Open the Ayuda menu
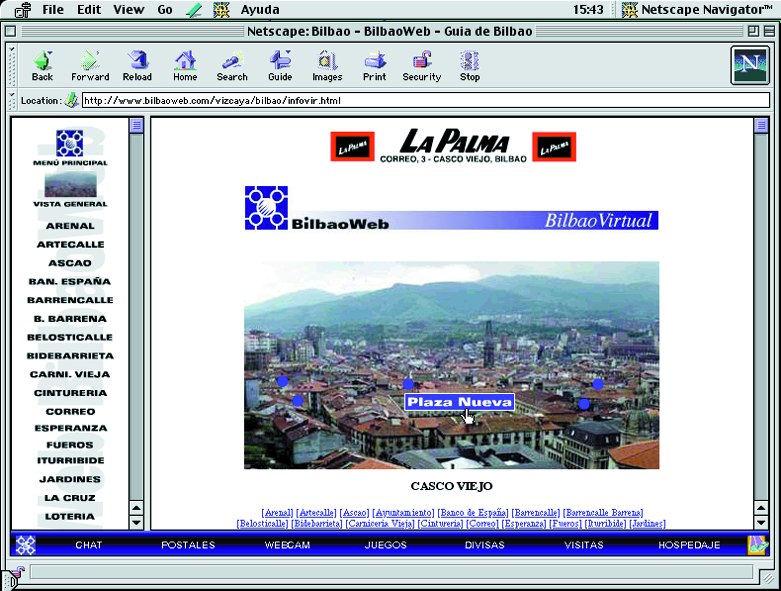The image size is (781, 591). 260,9
